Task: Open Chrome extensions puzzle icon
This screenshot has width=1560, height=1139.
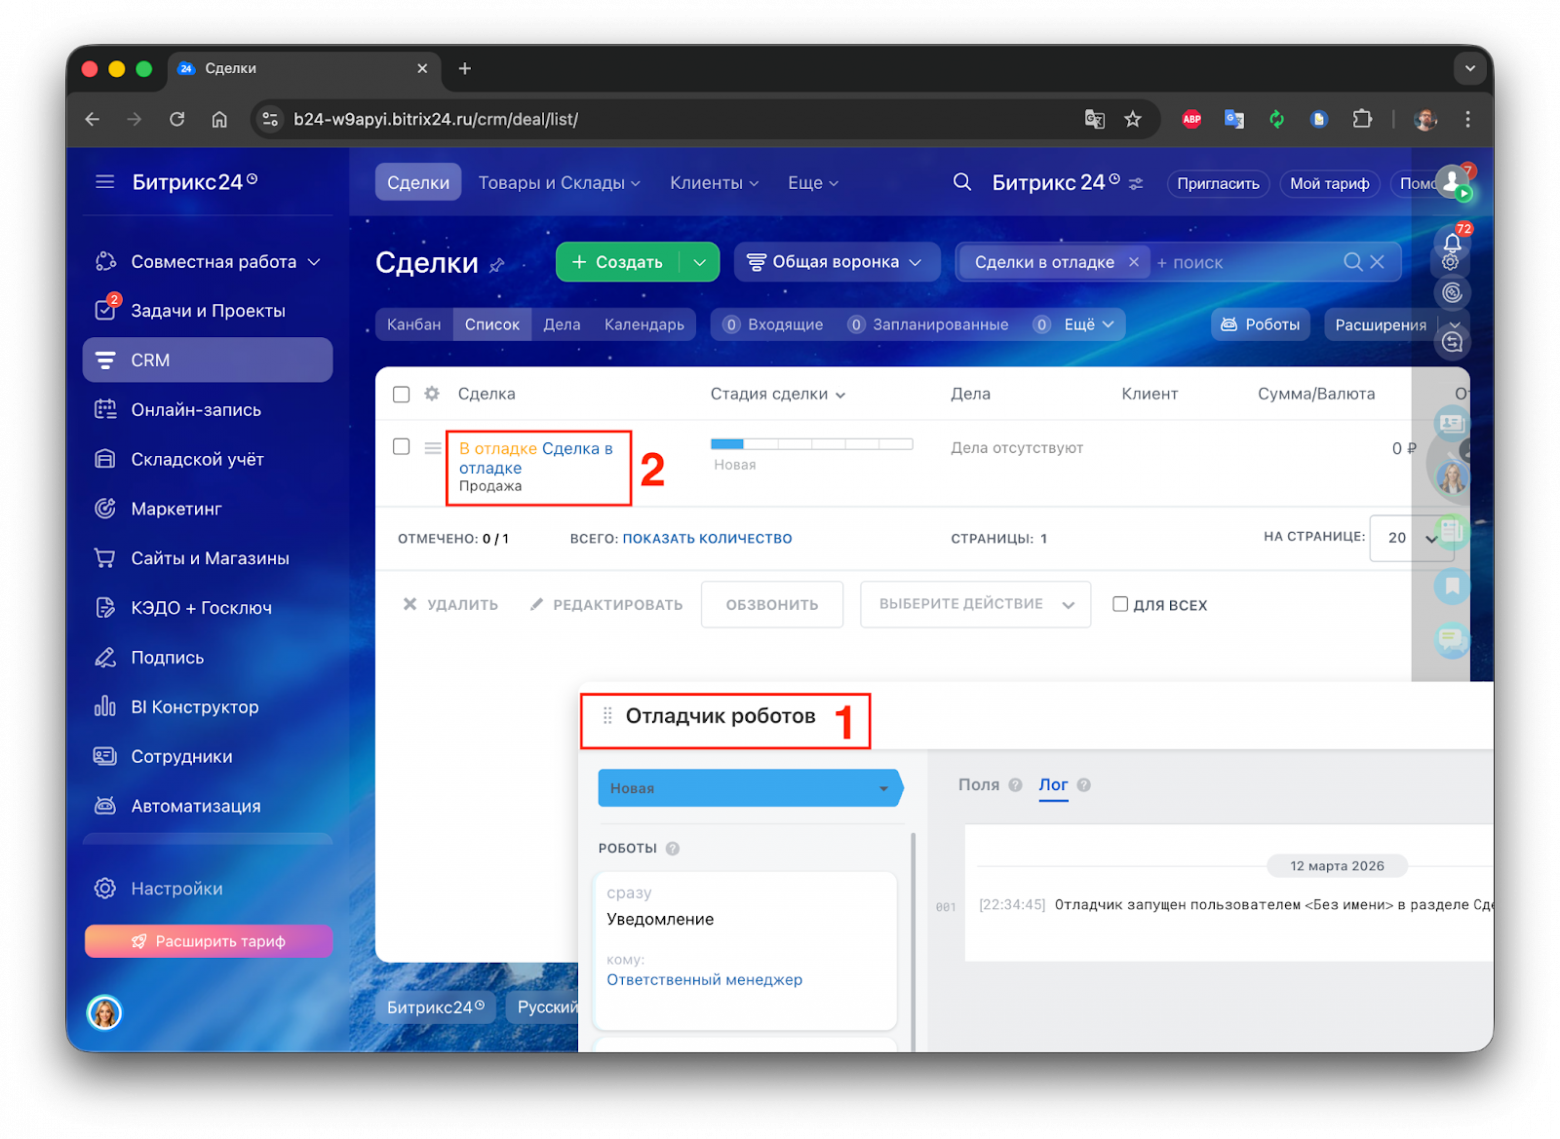Action: pos(1362,119)
